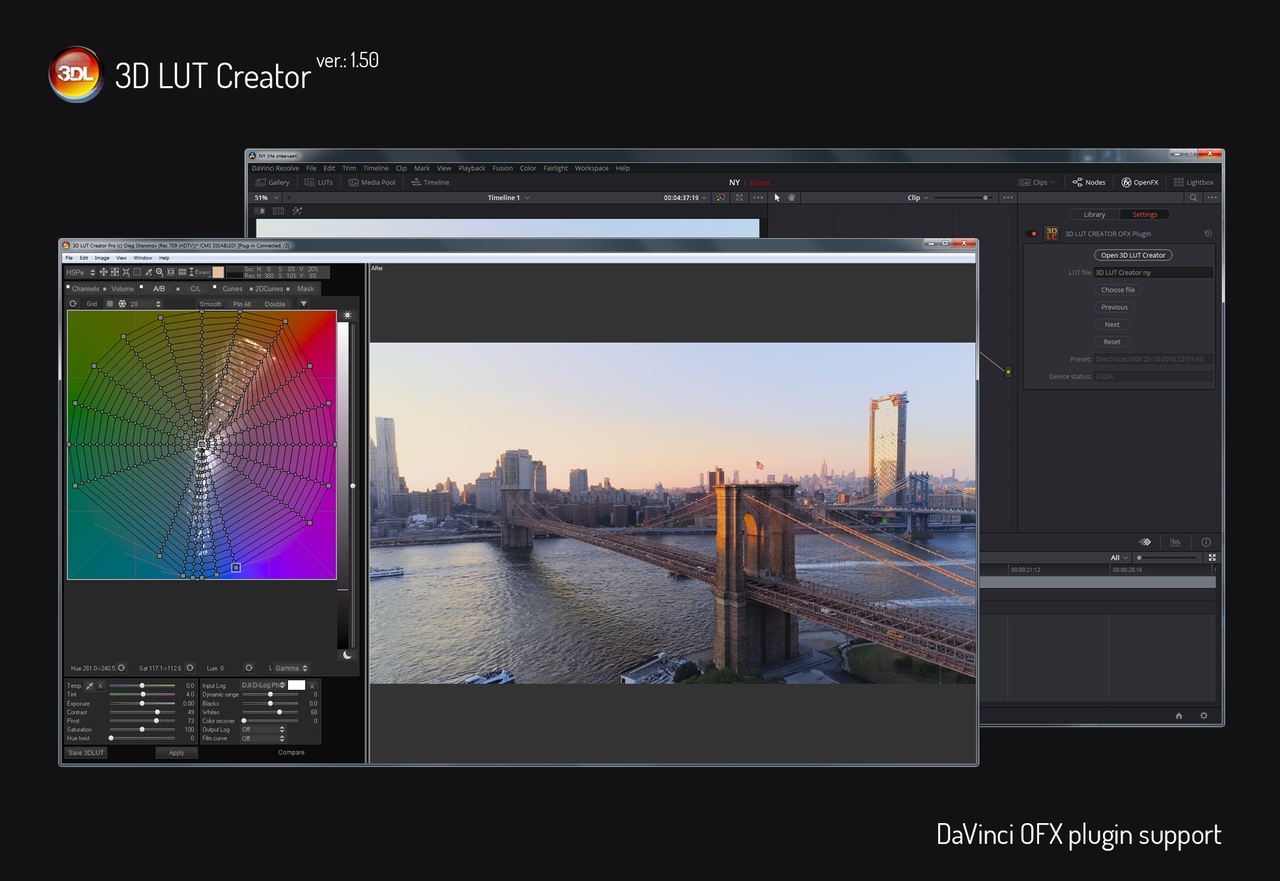The image size is (1280, 881).
Task: Open the Input Log DJI D-Log dropdown
Action: point(263,685)
